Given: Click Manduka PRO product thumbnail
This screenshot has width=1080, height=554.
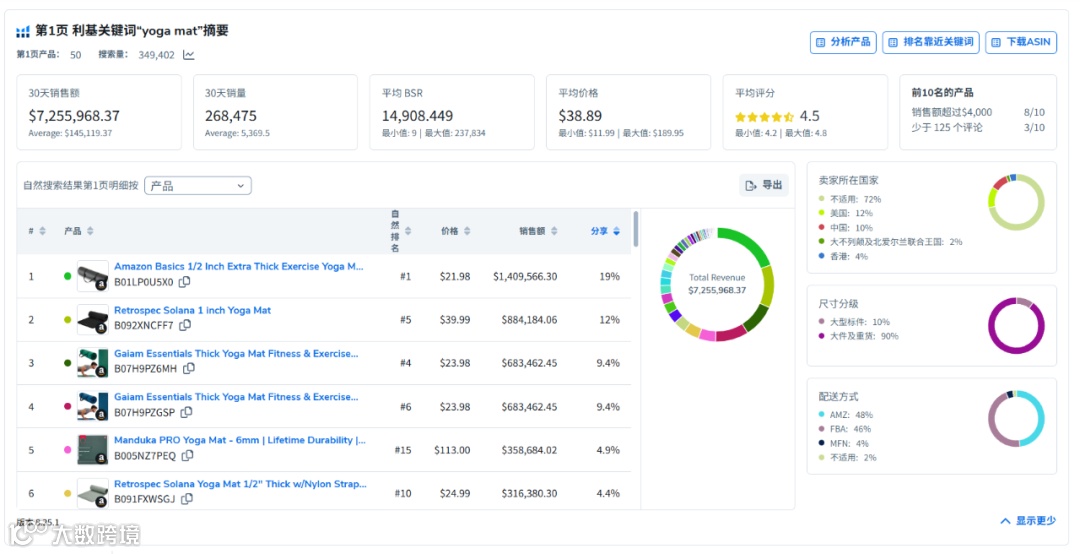Looking at the screenshot, I should point(92,450).
